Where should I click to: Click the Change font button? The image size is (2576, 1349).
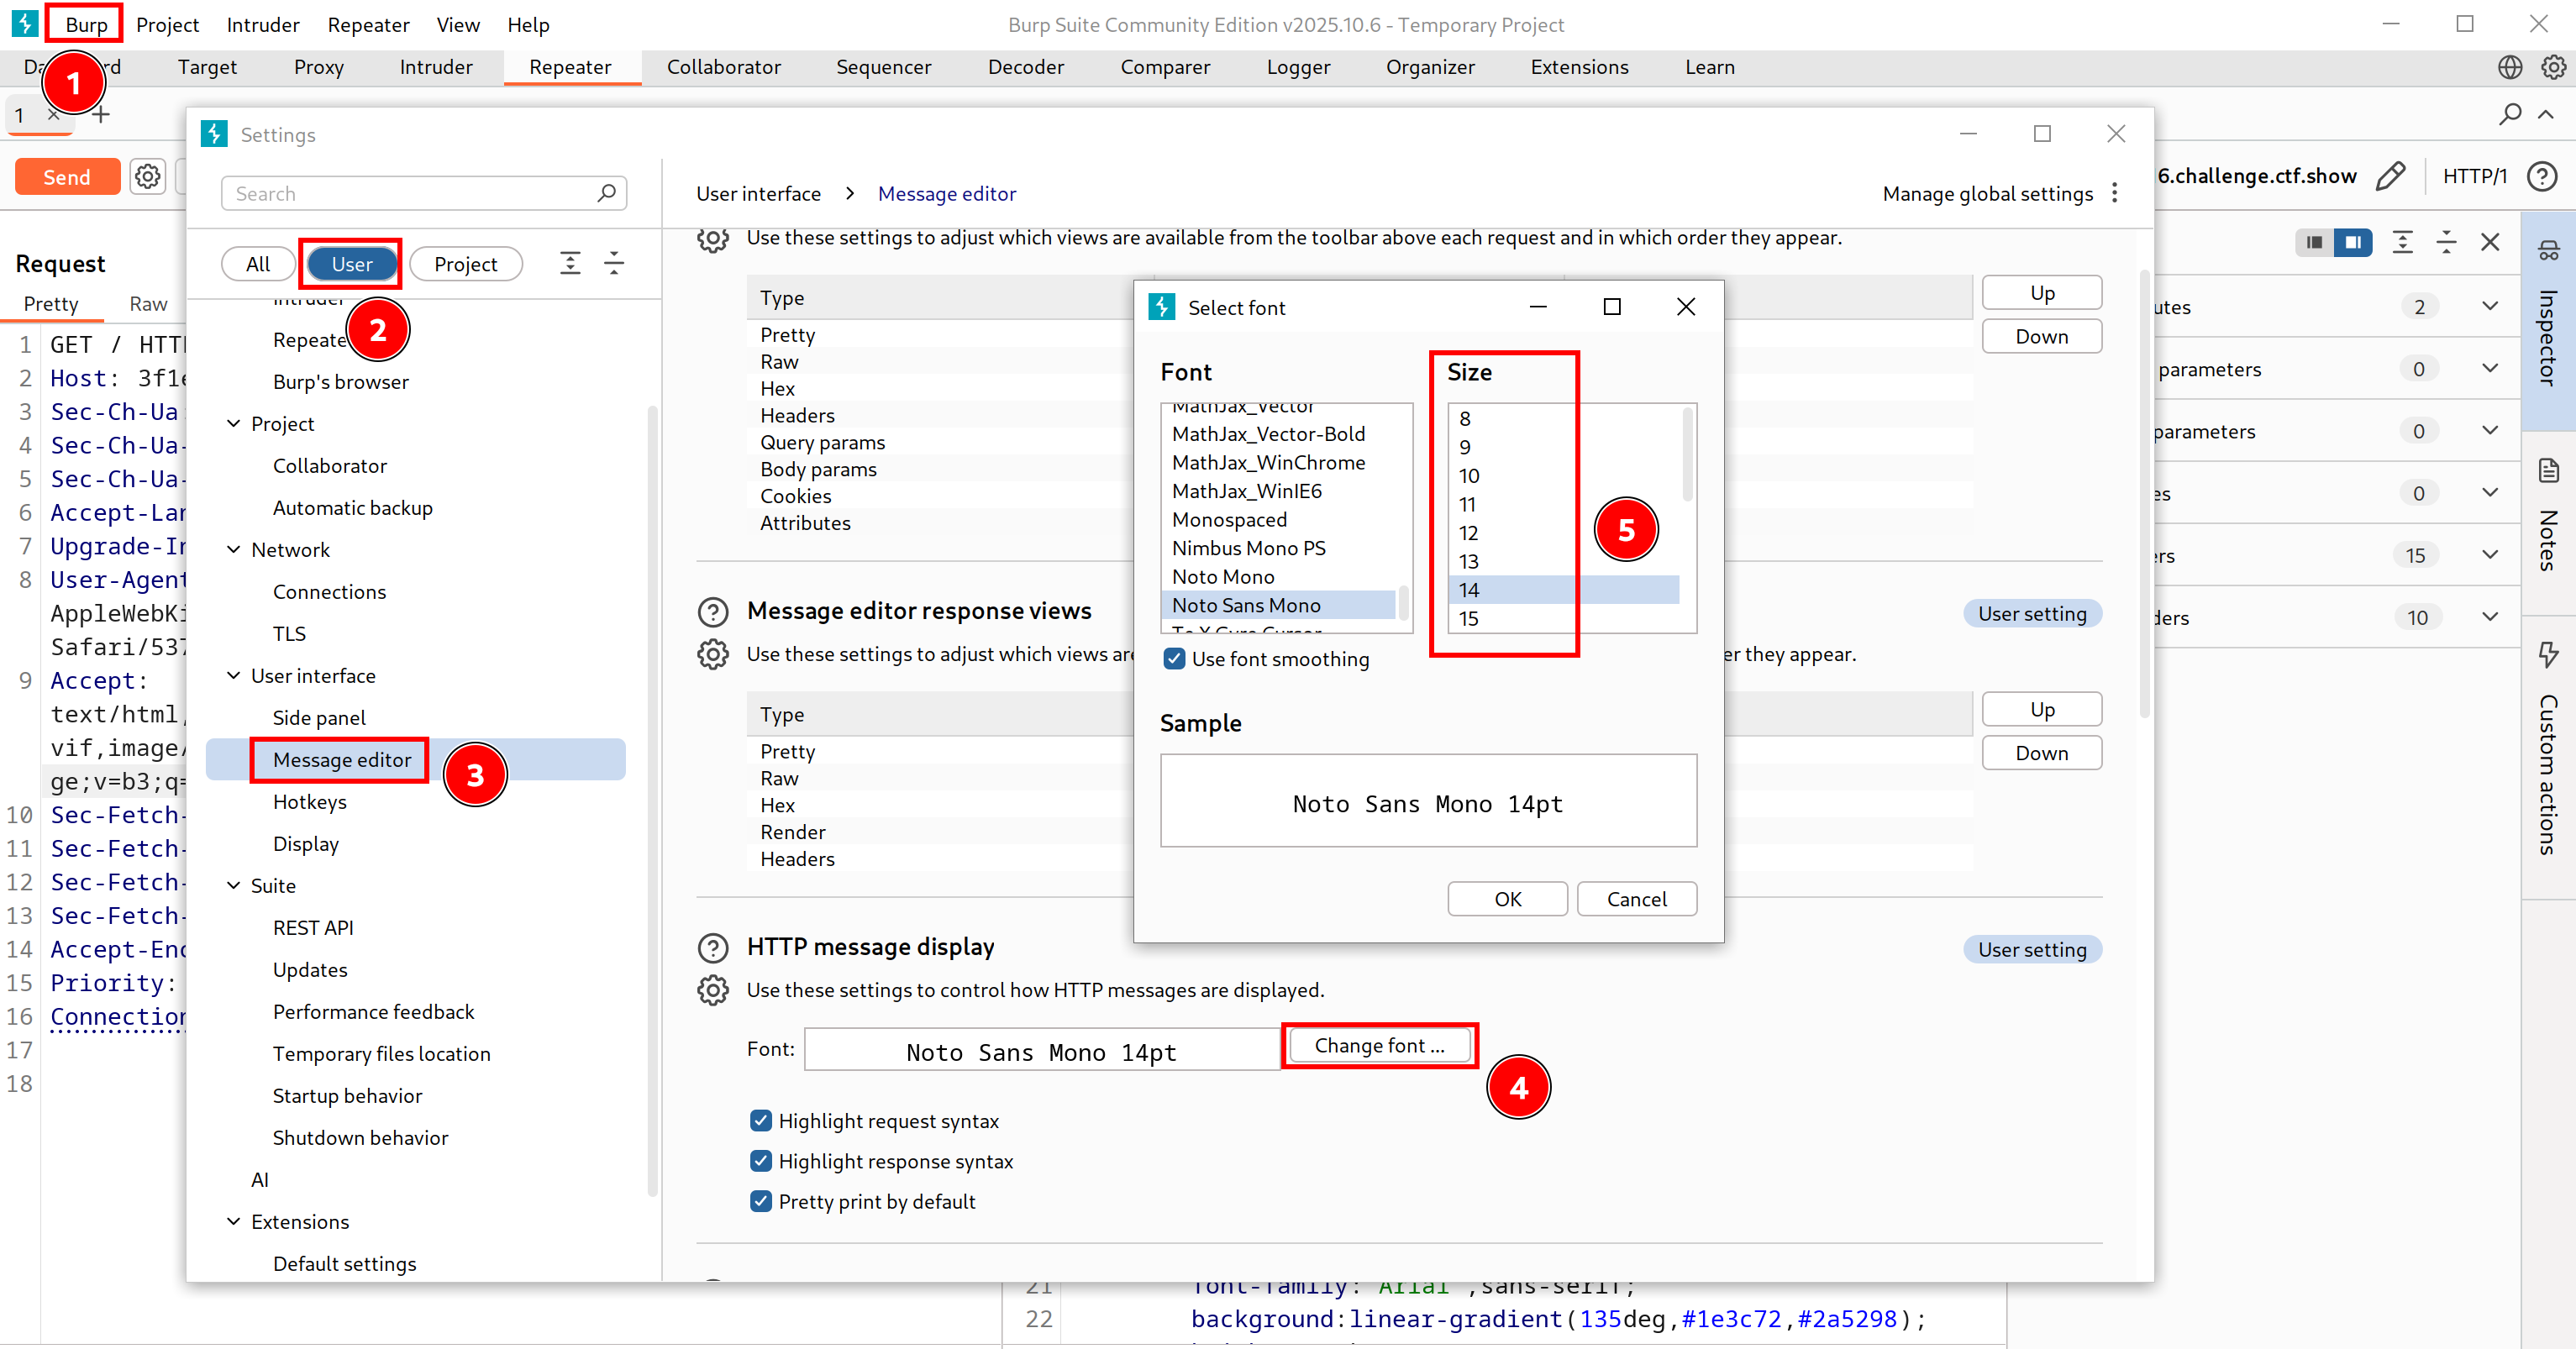1379,1046
